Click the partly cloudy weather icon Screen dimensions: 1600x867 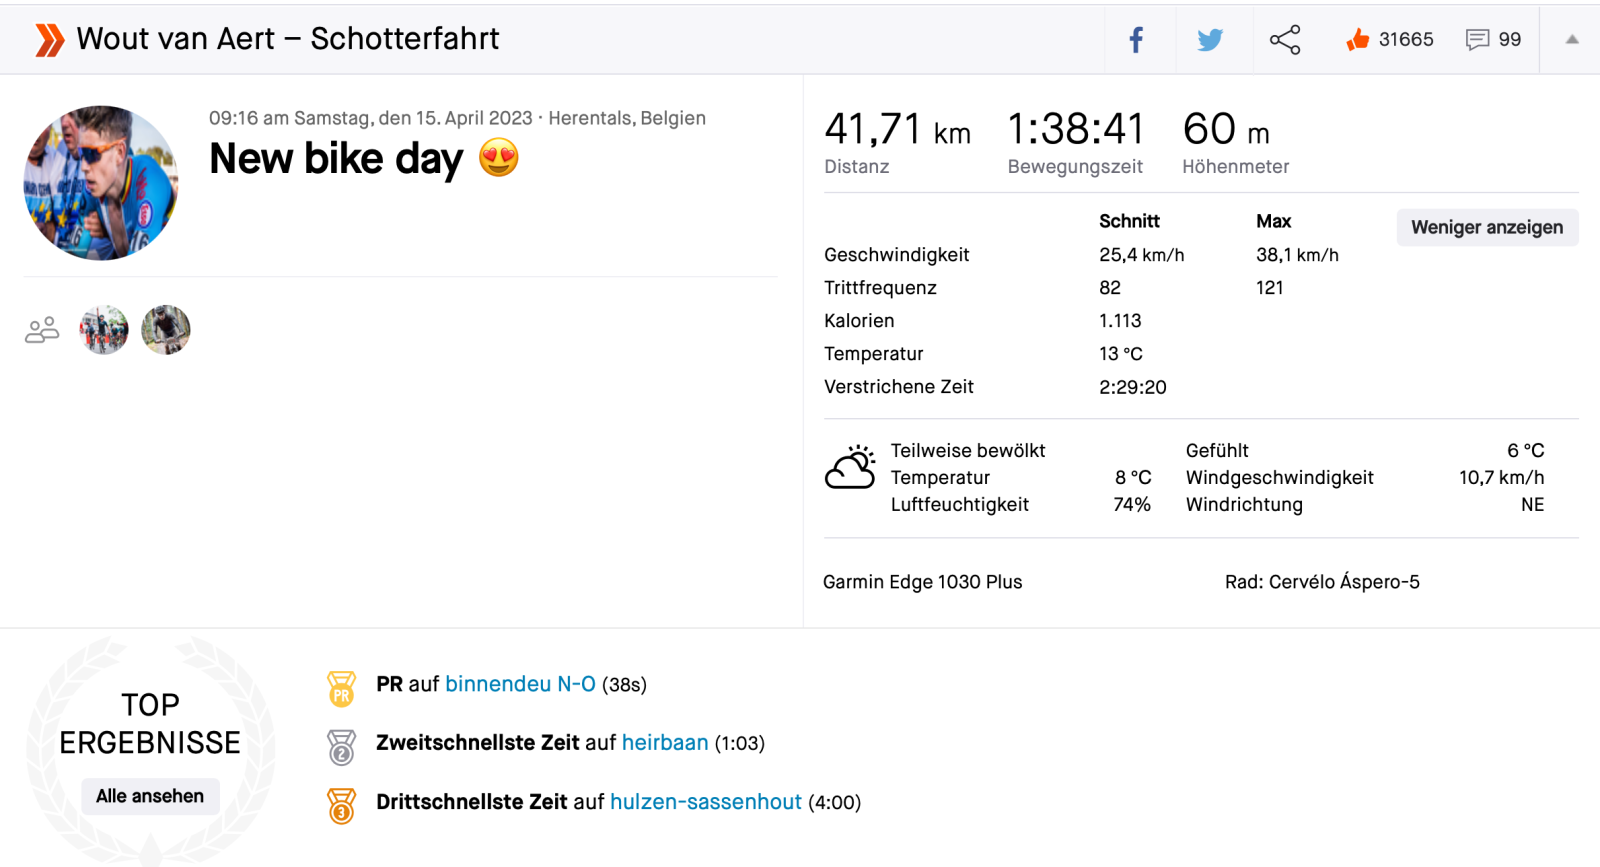pyautogui.click(x=850, y=467)
